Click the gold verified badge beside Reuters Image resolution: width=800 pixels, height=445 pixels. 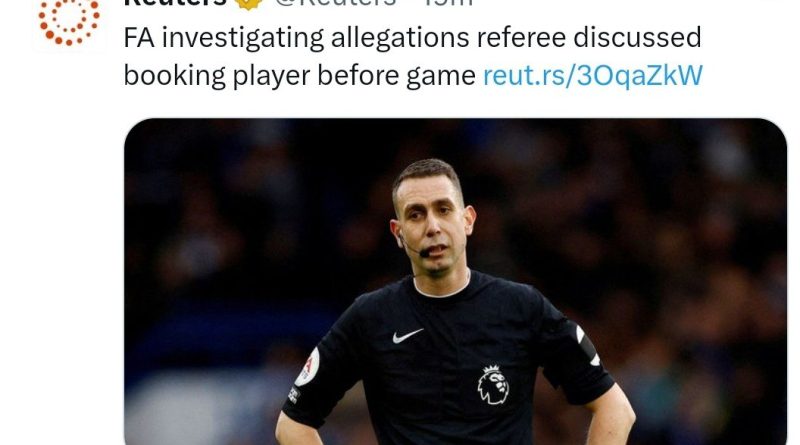point(248,4)
